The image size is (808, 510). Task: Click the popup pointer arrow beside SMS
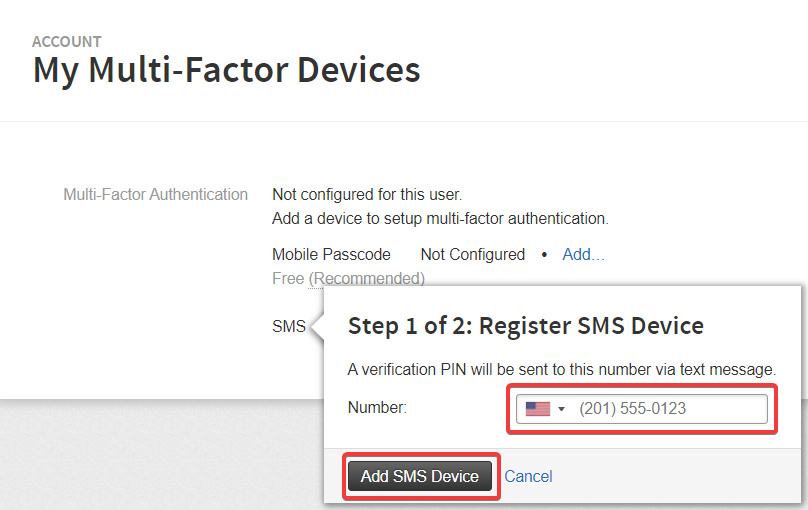click(318, 327)
